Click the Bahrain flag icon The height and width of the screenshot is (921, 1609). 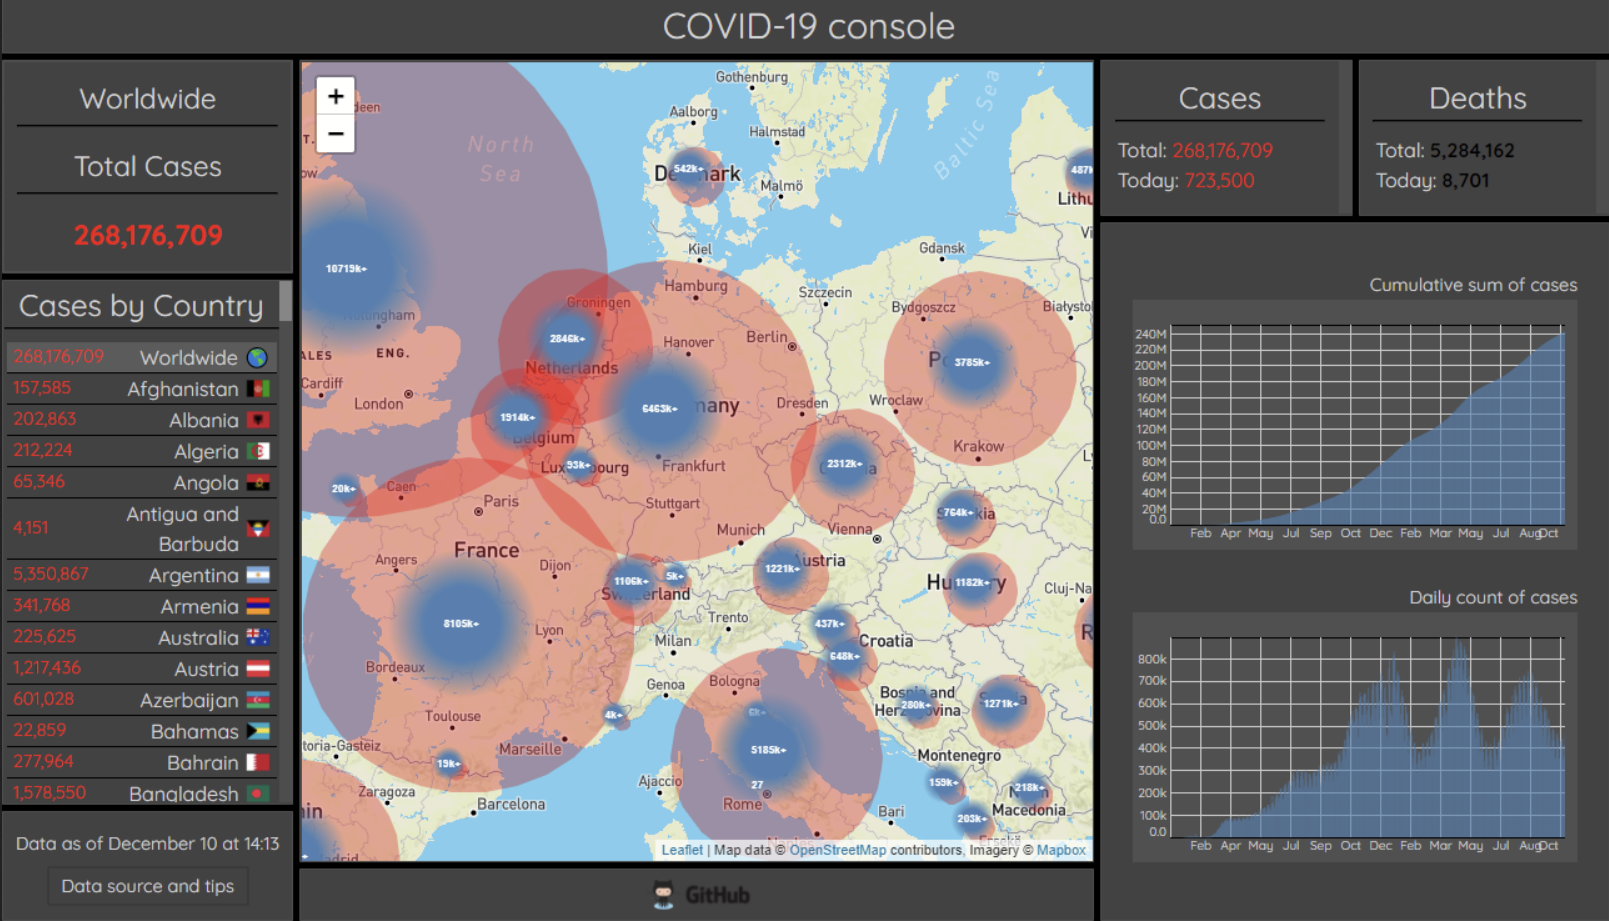tap(258, 762)
